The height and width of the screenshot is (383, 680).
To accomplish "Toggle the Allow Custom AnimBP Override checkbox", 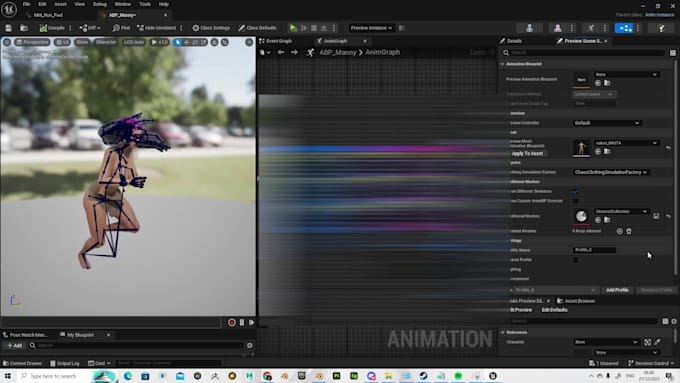I will [x=575, y=201].
